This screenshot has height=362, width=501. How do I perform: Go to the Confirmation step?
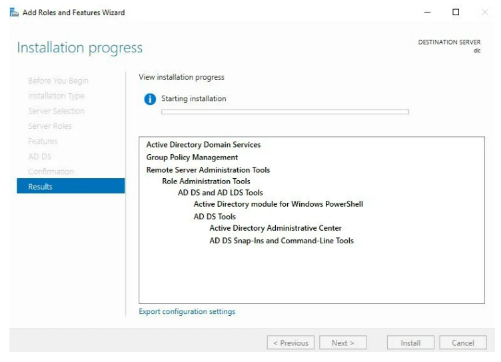click(x=51, y=172)
